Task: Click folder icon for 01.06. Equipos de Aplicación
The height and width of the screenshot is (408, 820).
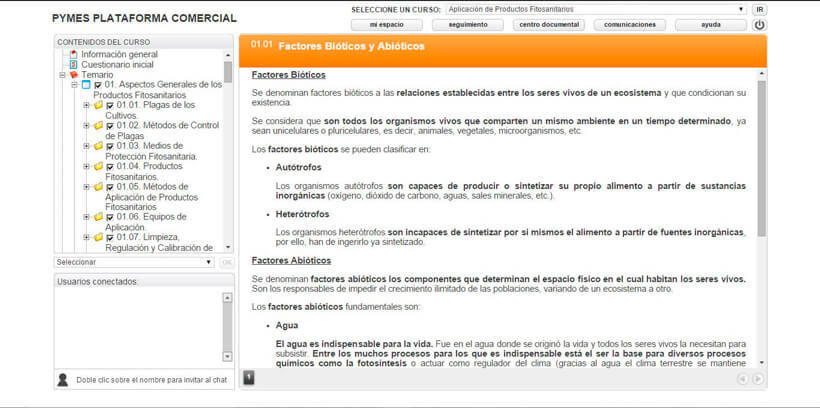Action: (x=98, y=217)
